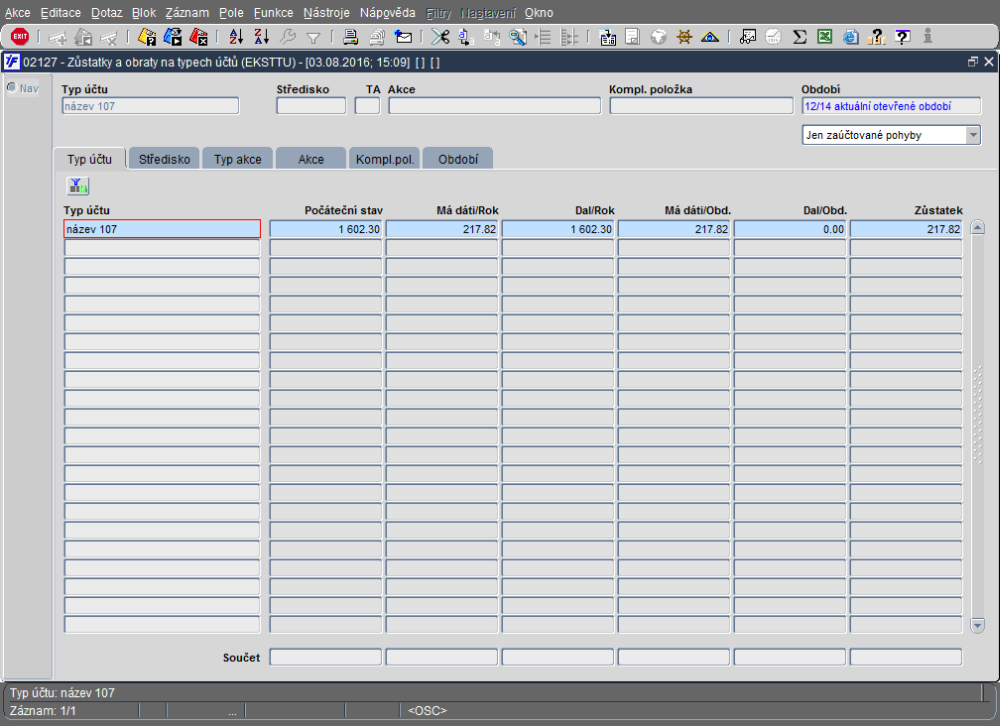The width and height of the screenshot is (1000, 726).
Task: Click the red EXIT icon
Action: point(20,36)
